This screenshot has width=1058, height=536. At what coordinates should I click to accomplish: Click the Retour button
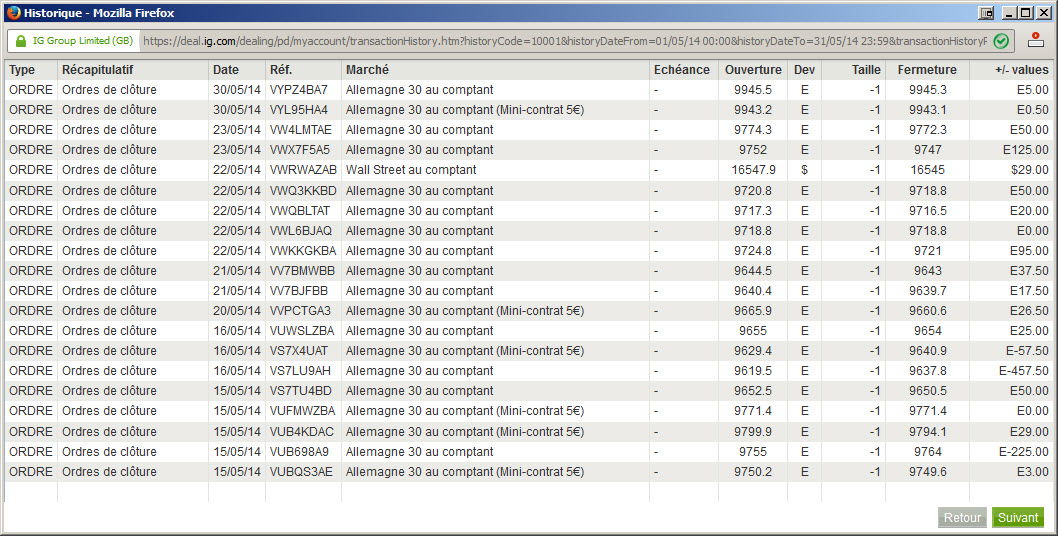click(x=962, y=518)
